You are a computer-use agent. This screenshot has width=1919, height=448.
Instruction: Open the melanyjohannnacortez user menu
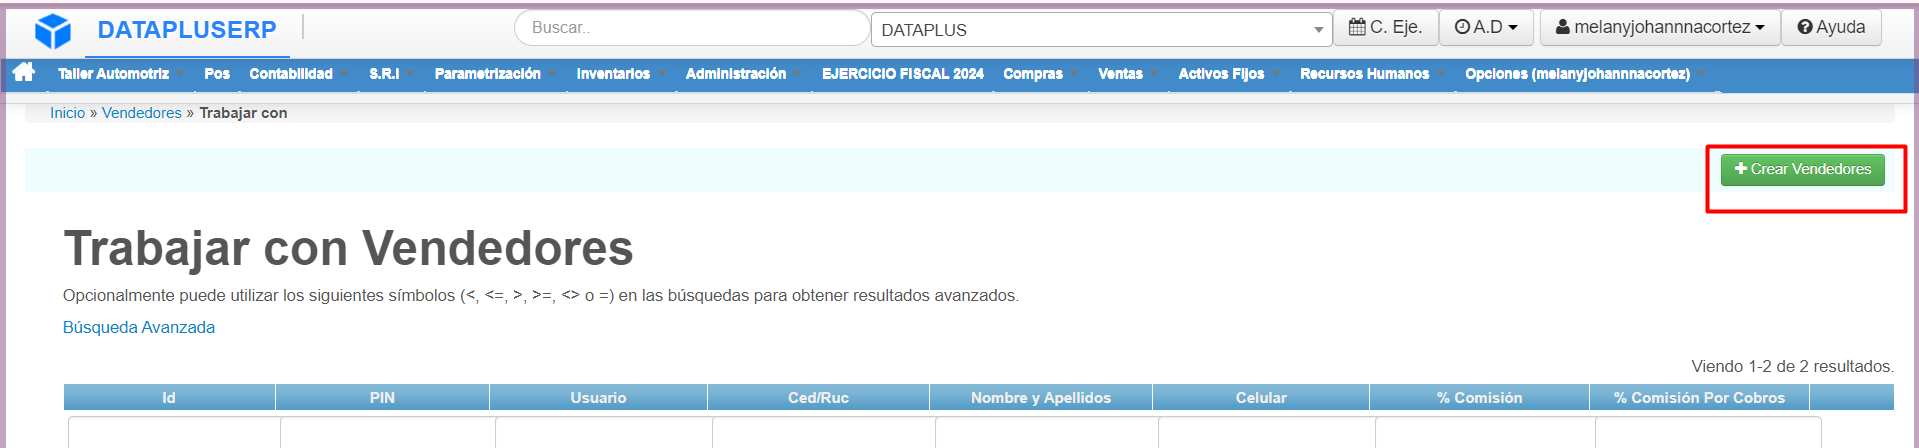[x=1660, y=27]
